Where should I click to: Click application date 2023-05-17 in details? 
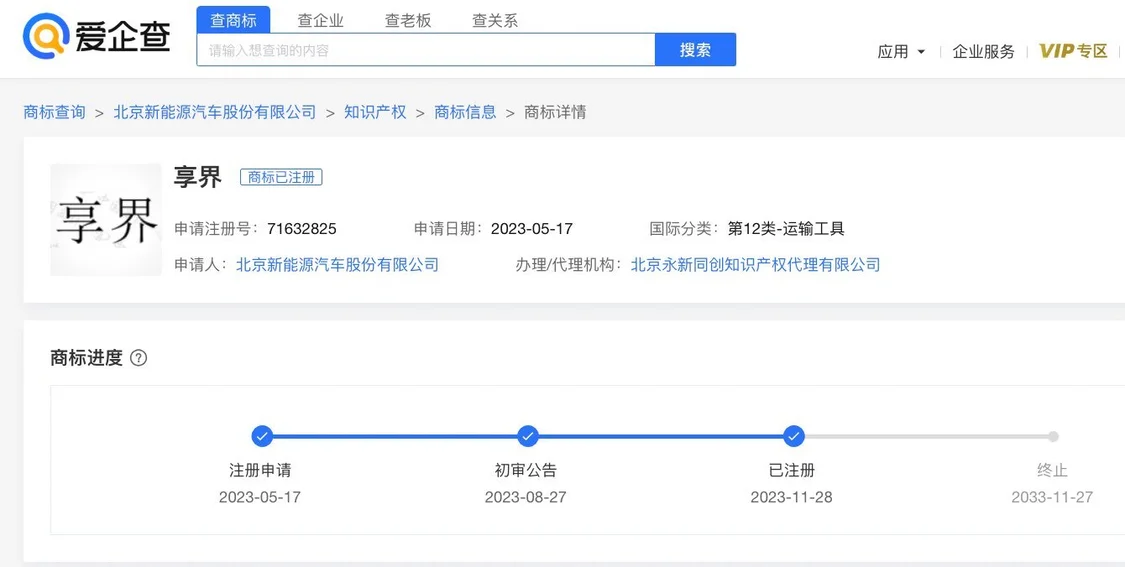click(532, 229)
